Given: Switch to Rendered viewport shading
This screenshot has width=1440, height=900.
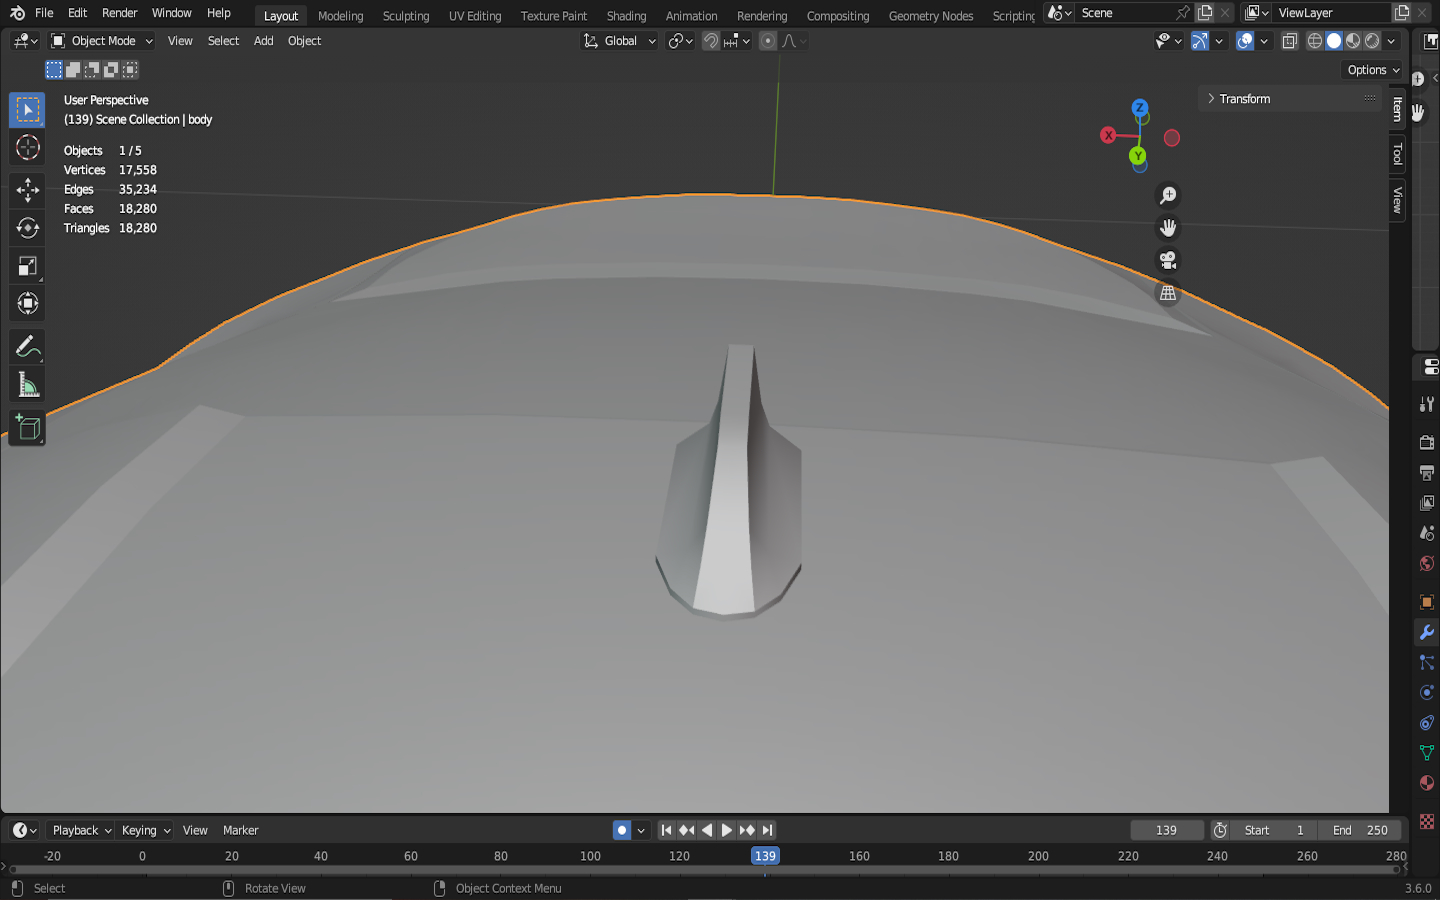Looking at the screenshot, I should pos(1372,41).
